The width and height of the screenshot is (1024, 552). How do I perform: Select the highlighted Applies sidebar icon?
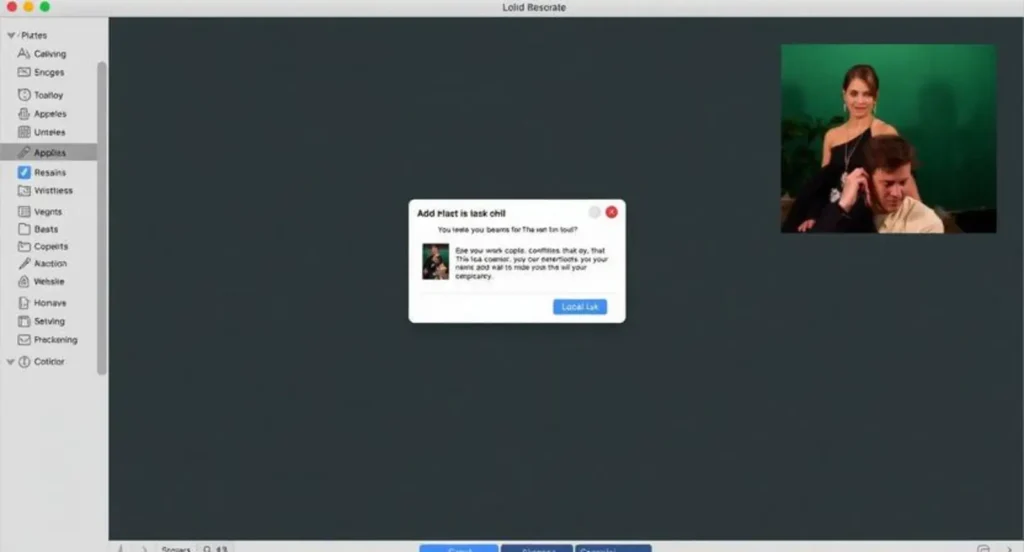click(x=24, y=152)
